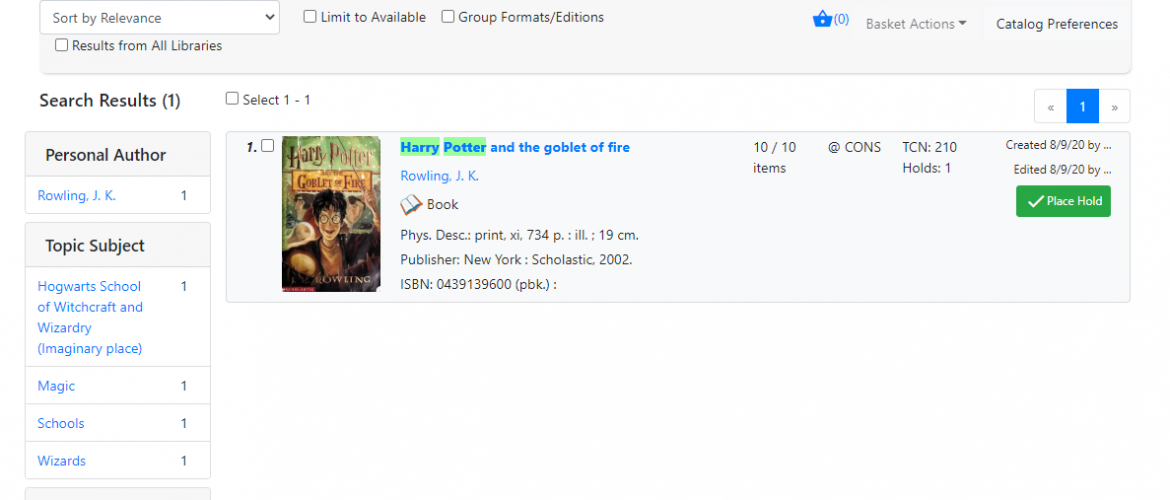Image resolution: width=1170 pixels, height=500 pixels.
Task: Click the book format icon
Action: pyautogui.click(x=411, y=204)
